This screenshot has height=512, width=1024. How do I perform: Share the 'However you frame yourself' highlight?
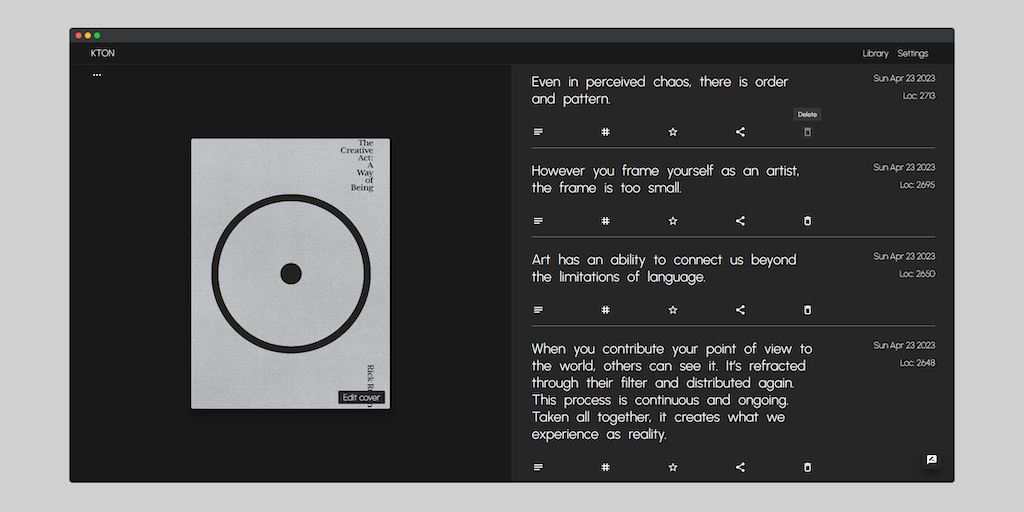tap(740, 221)
